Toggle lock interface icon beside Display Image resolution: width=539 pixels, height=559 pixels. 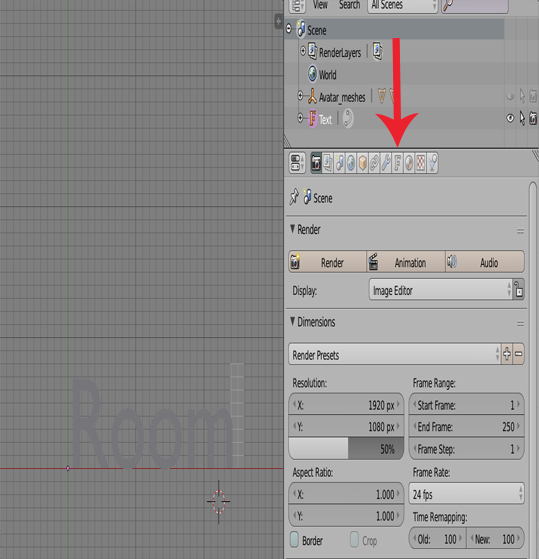click(x=519, y=290)
